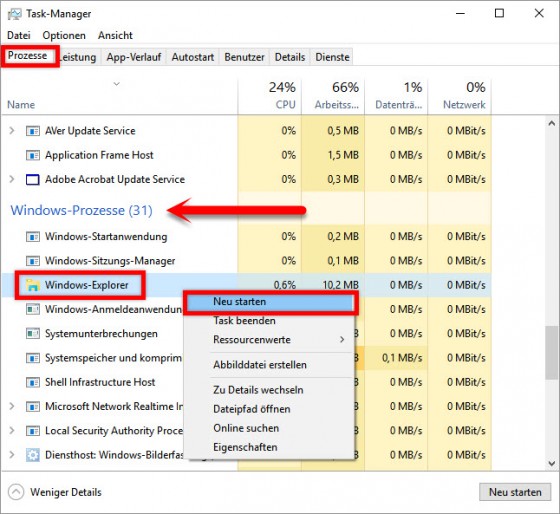This screenshot has width=560, height=514.
Task: Select the Shell Infrastructure Host name
Action: click(100, 382)
